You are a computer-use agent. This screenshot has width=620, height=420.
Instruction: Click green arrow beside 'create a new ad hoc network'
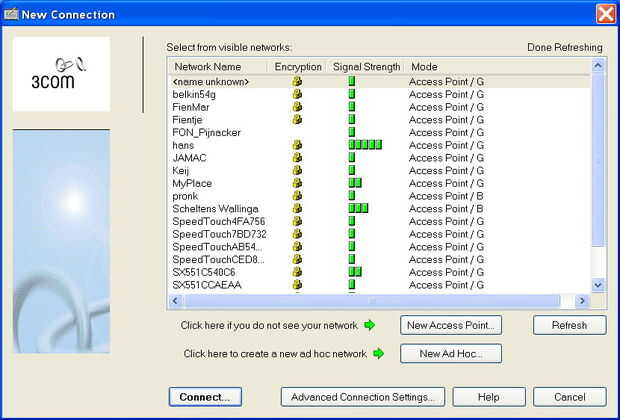(379, 353)
